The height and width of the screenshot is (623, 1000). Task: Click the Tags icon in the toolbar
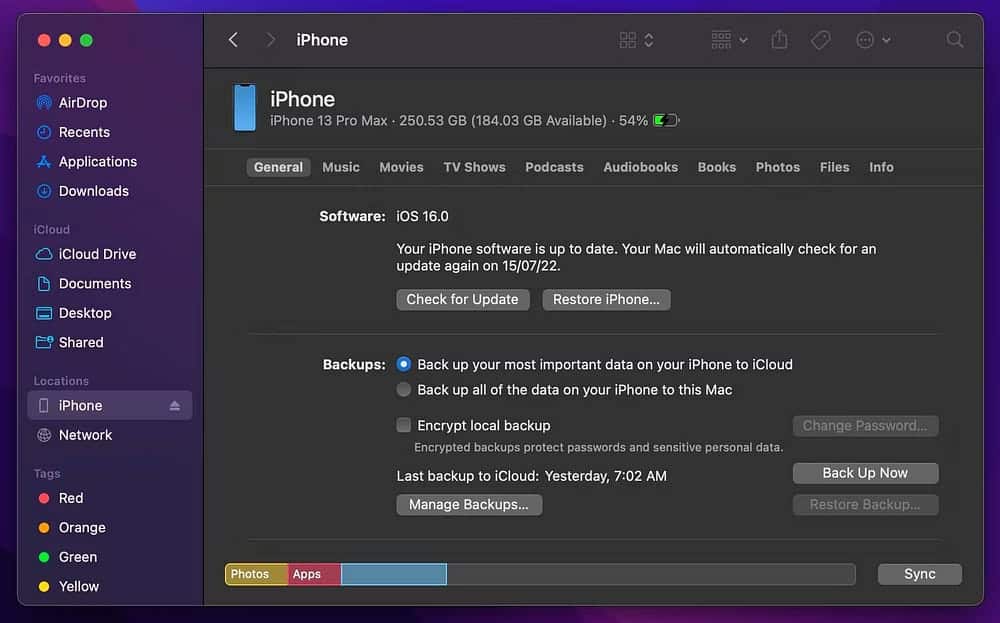820,39
